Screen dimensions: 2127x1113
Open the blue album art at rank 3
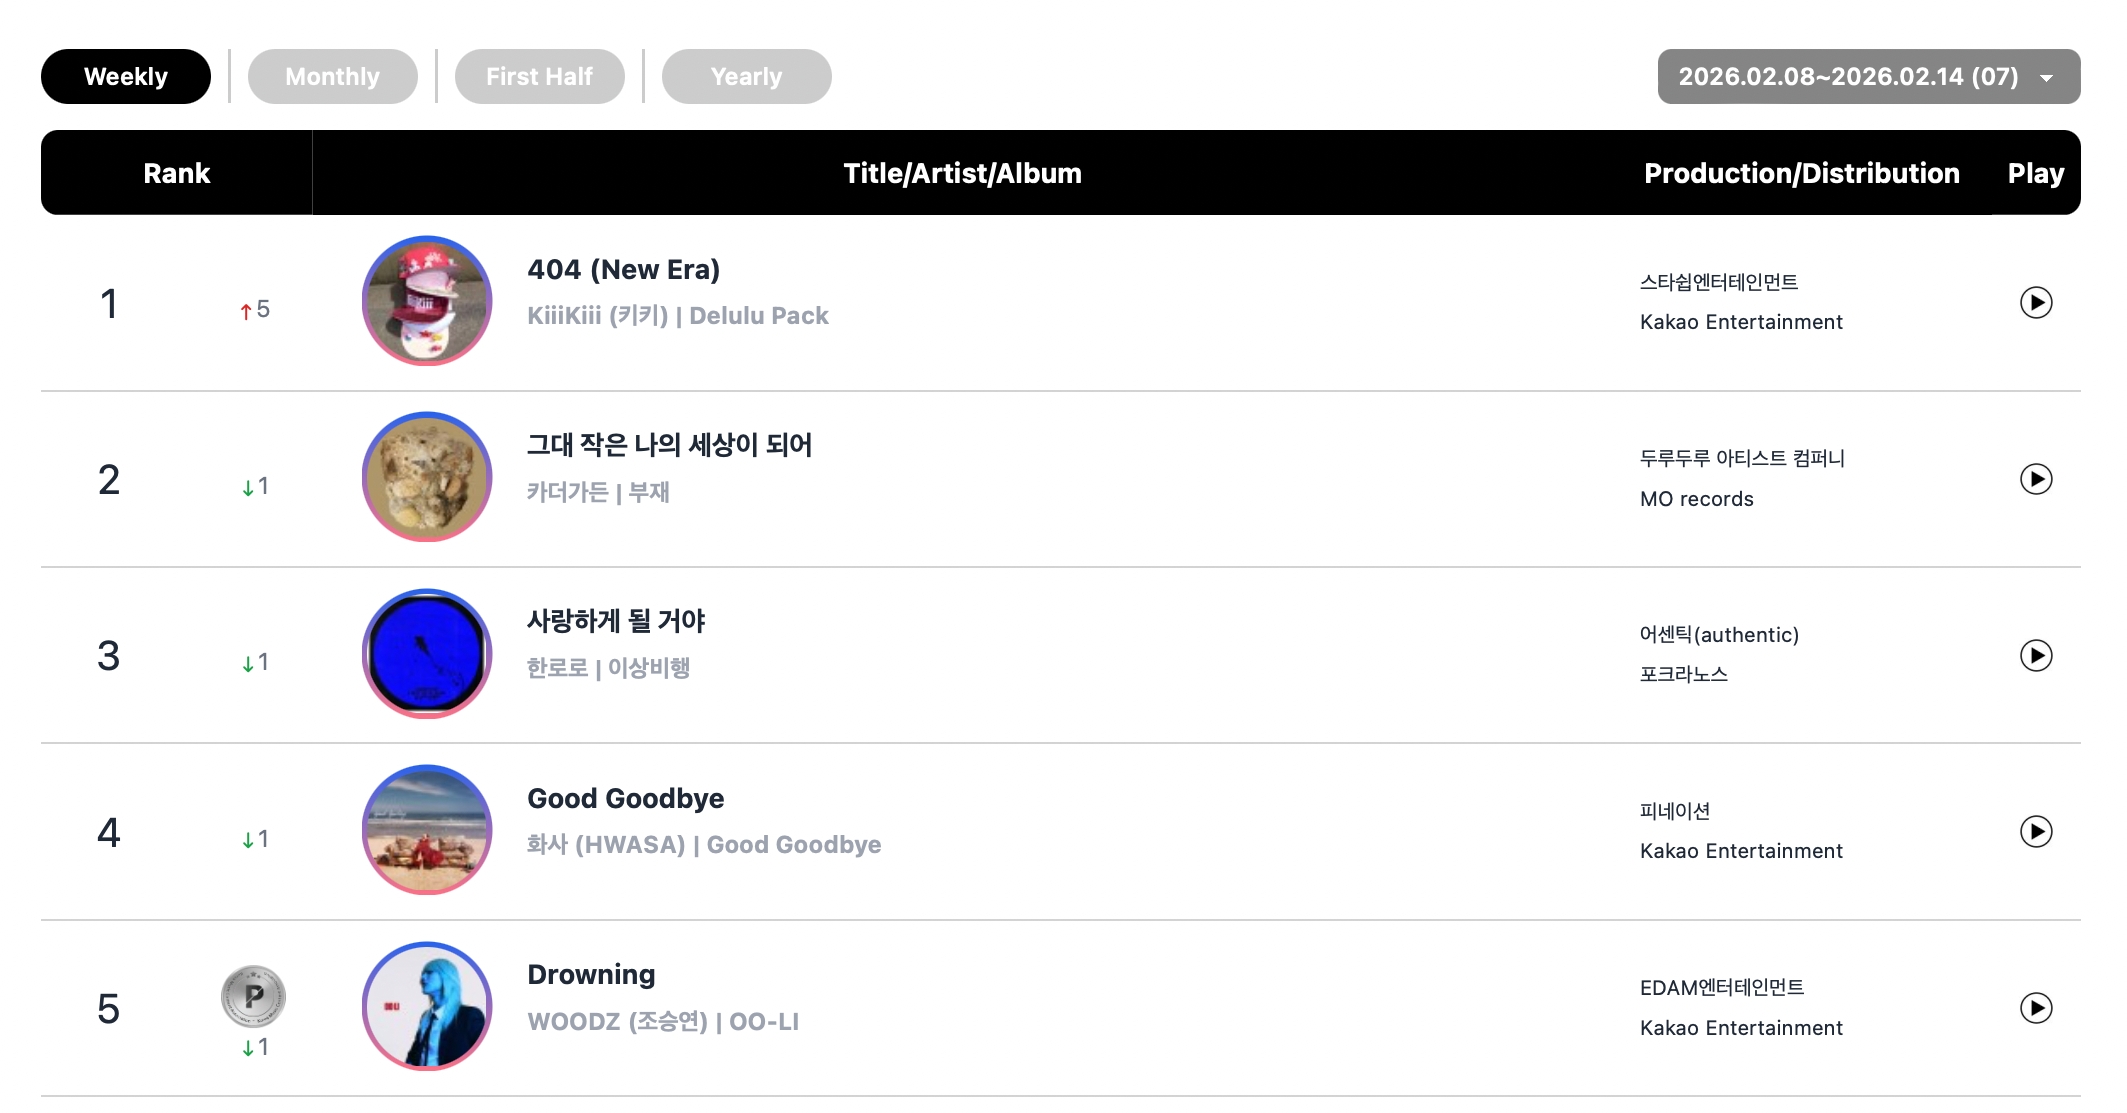[427, 654]
